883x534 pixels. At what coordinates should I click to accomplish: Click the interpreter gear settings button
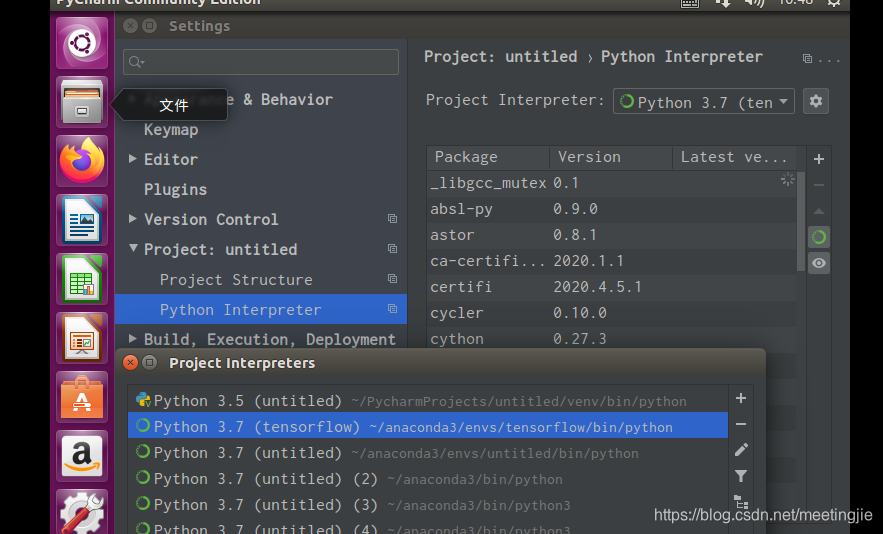point(815,101)
